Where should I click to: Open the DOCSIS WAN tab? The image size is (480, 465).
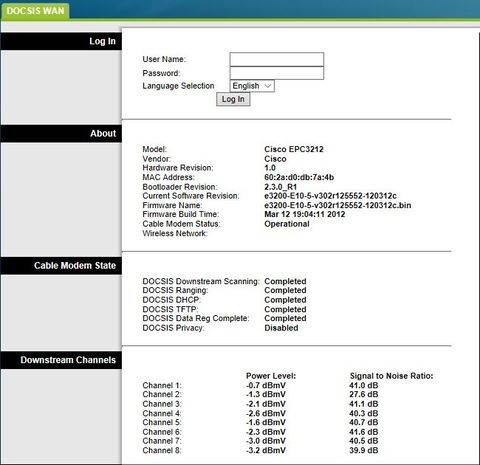[35, 11]
